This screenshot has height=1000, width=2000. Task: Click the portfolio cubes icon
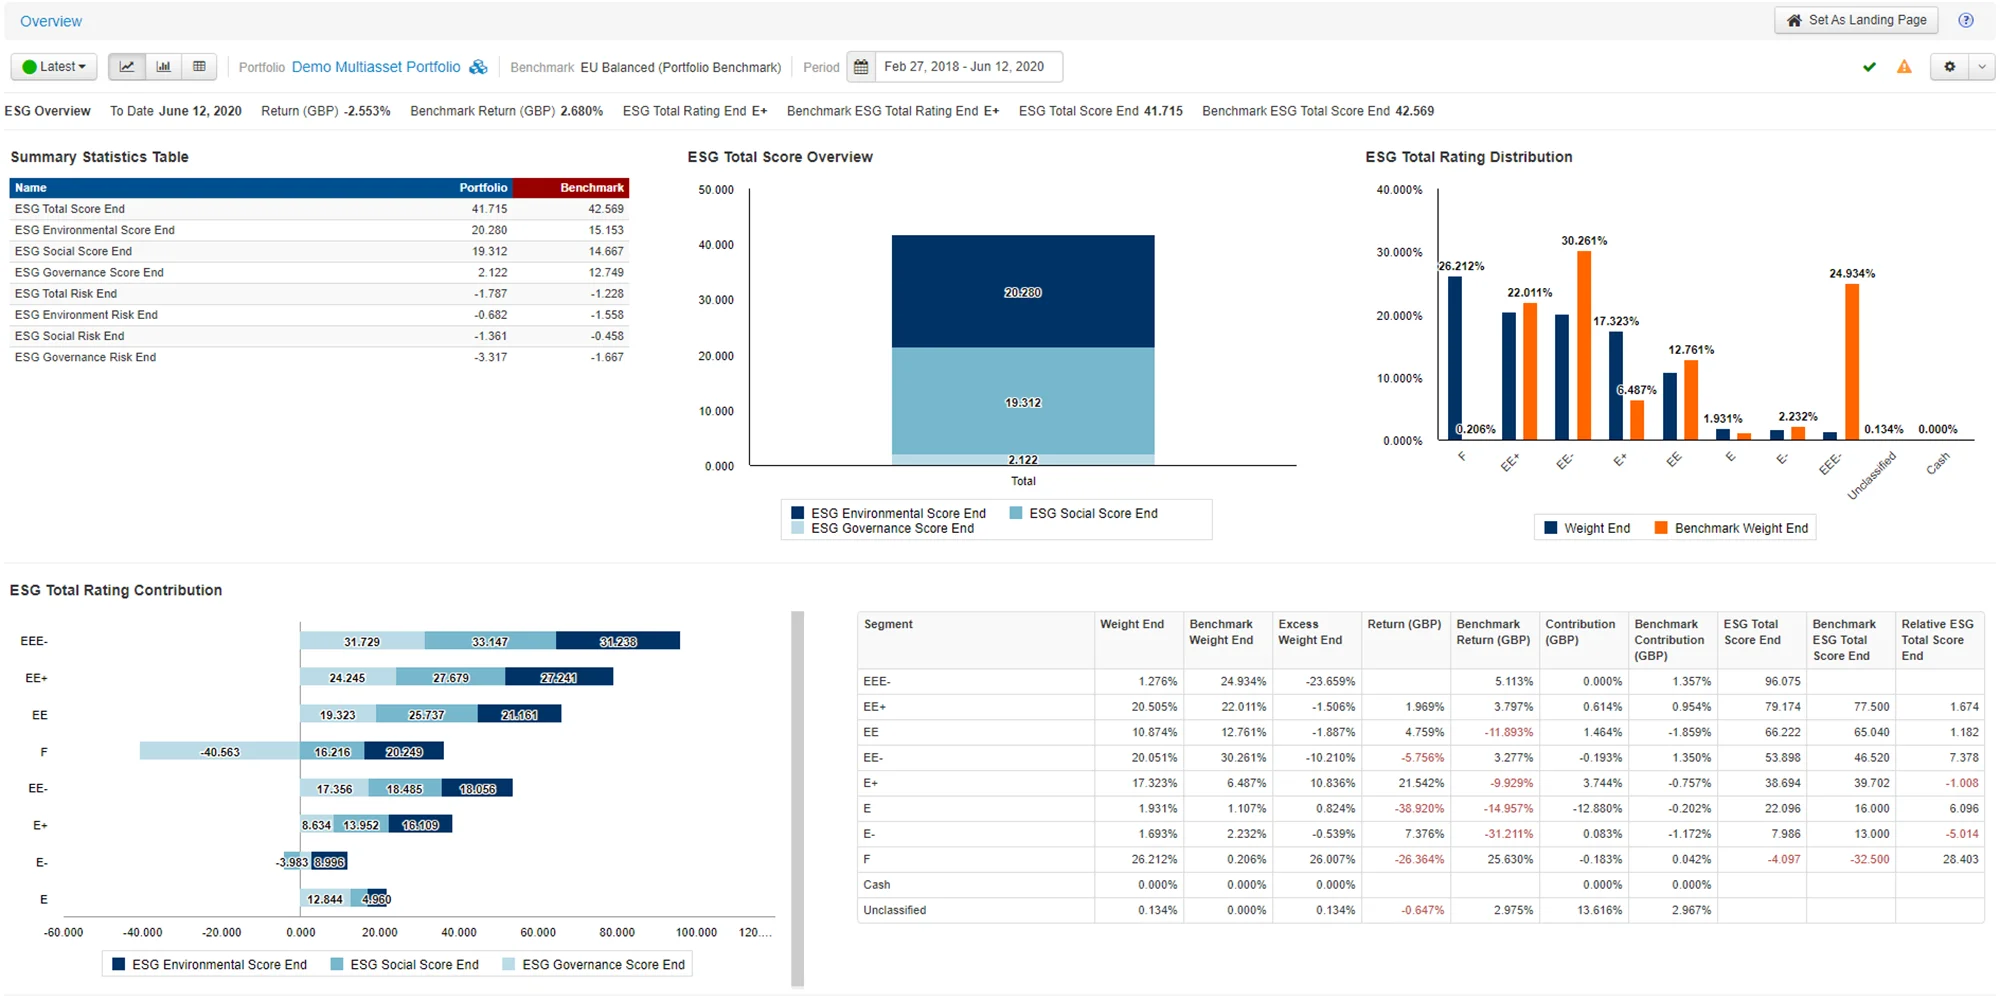pos(479,67)
